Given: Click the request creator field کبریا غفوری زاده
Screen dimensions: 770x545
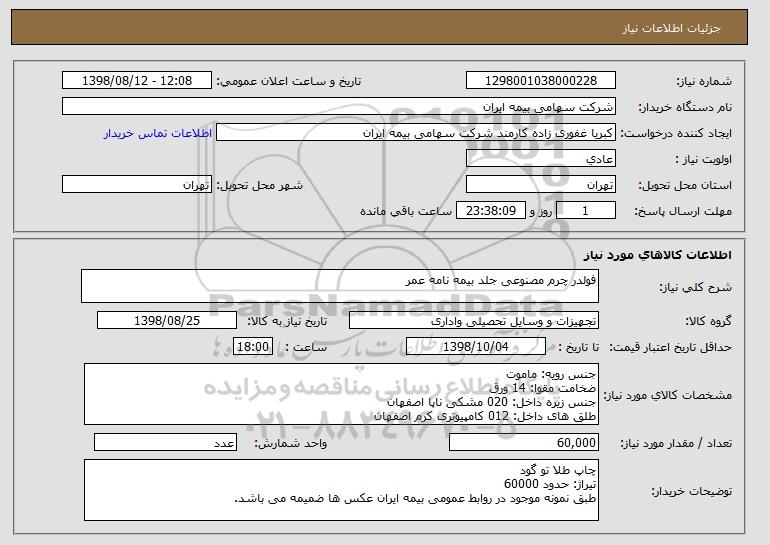Looking at the screenshot, I should pyautogui.click(x=416, y=133).
